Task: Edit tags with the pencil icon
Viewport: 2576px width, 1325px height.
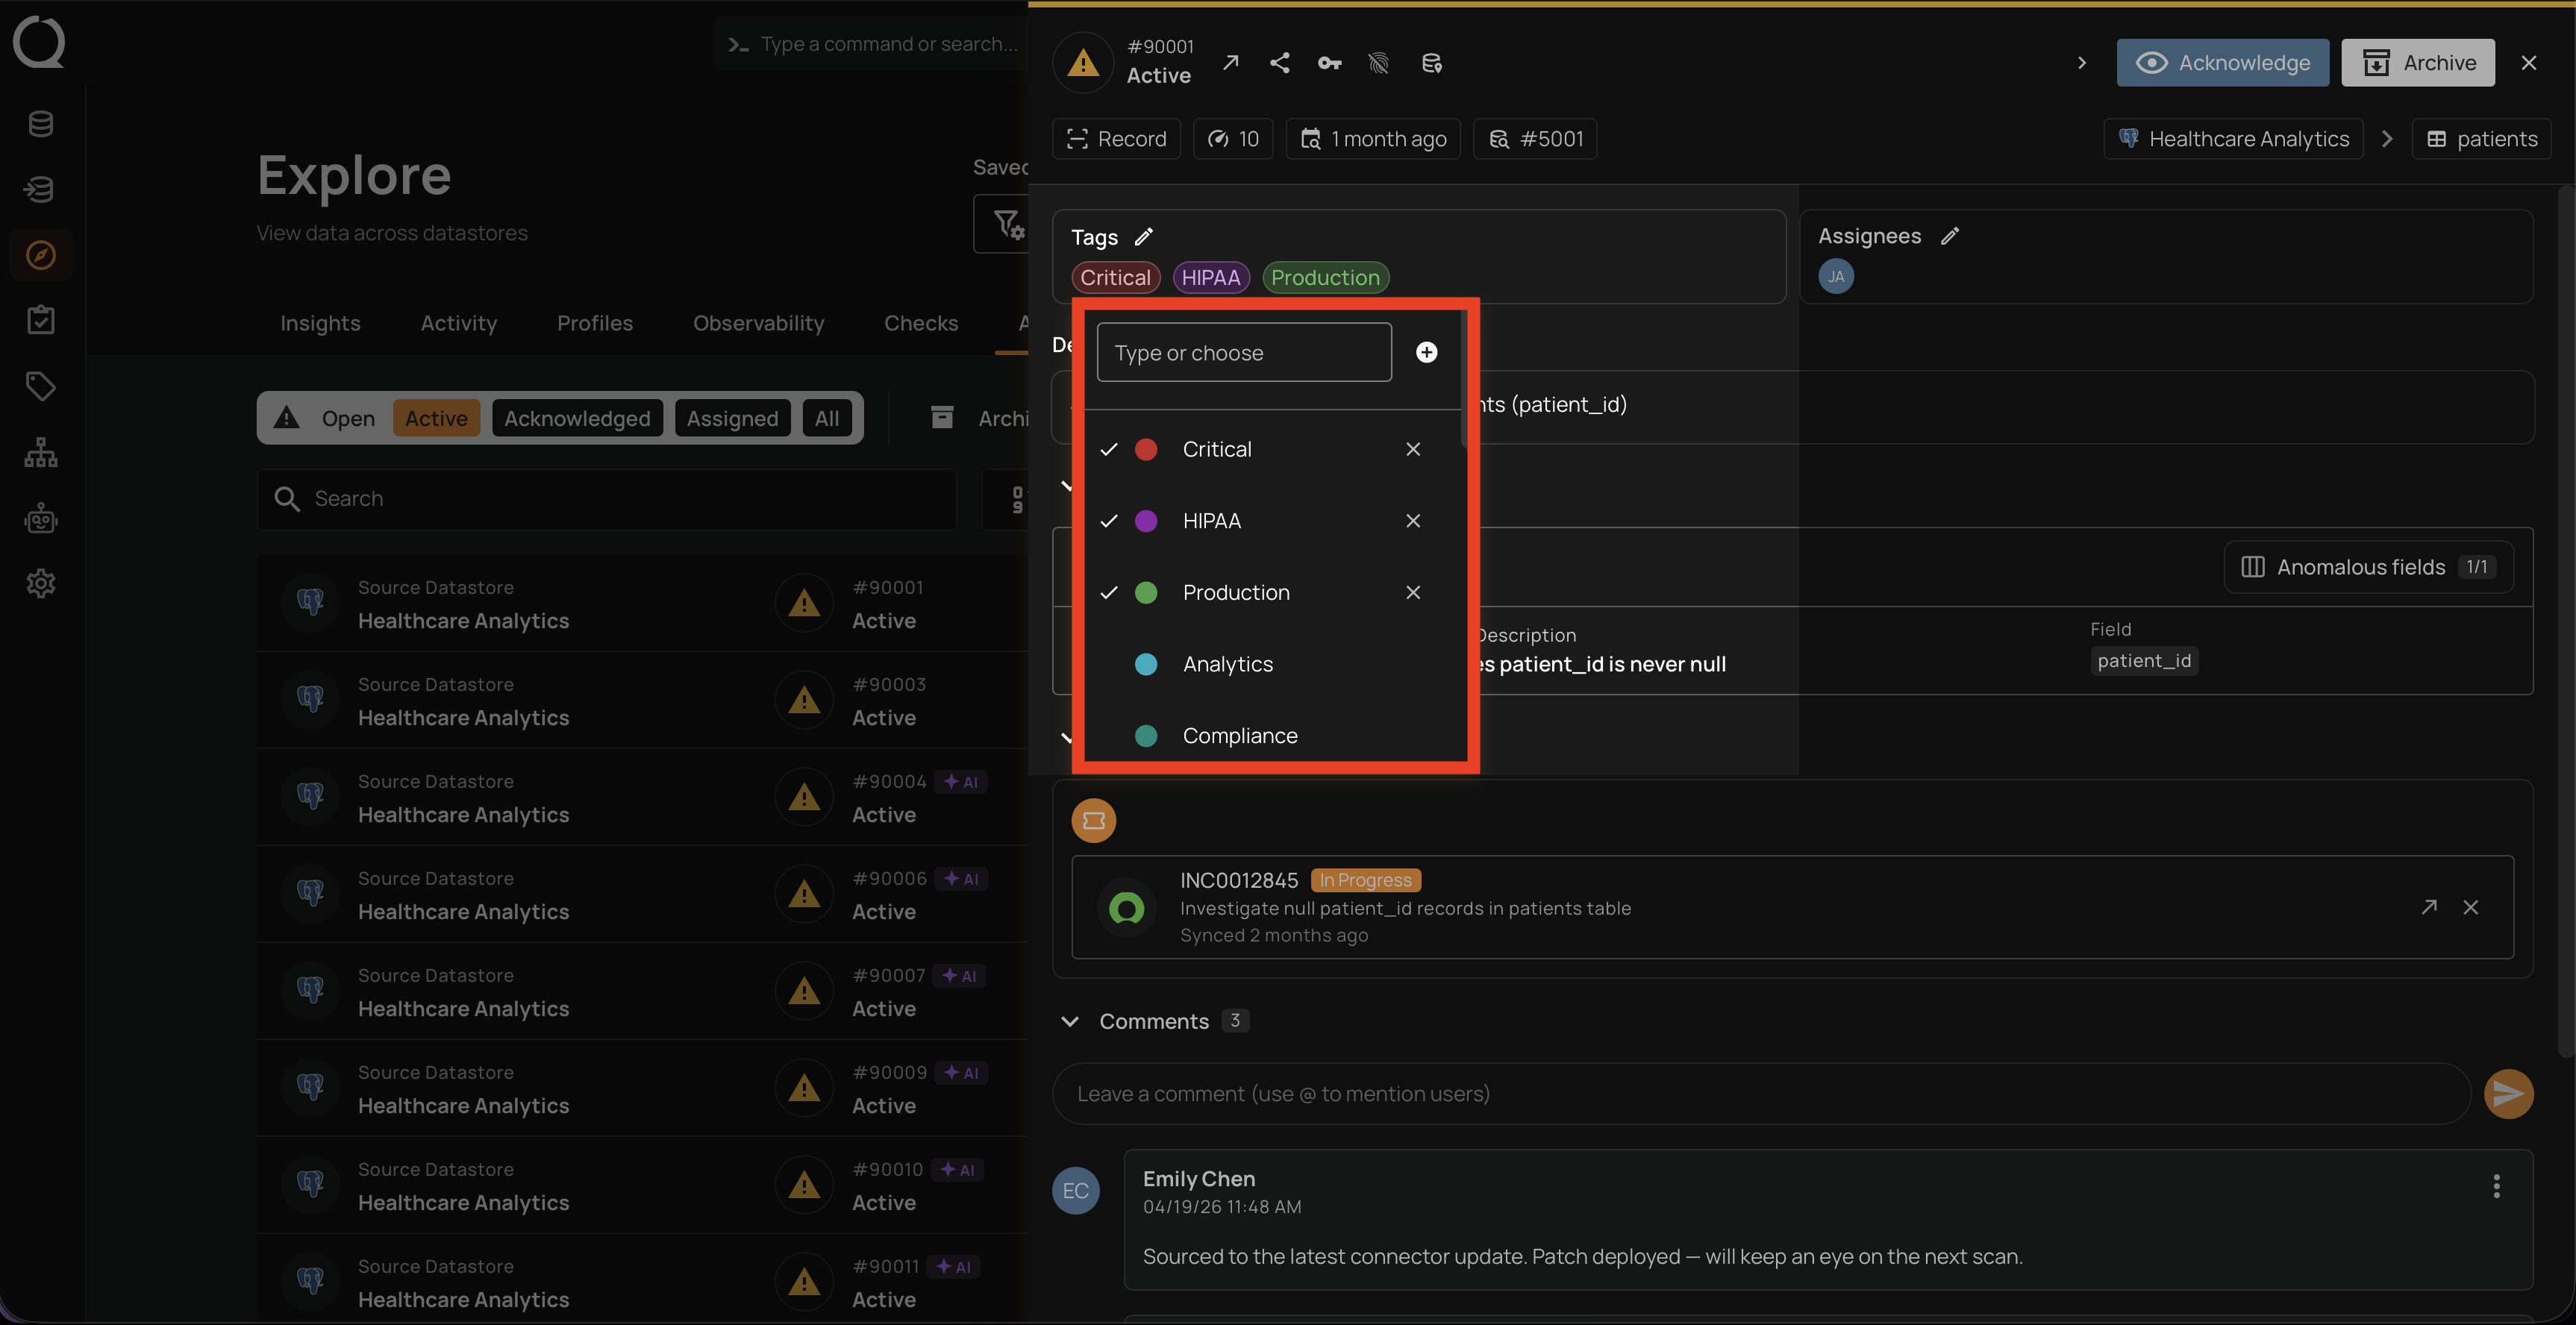Action: coord(1144,237)
